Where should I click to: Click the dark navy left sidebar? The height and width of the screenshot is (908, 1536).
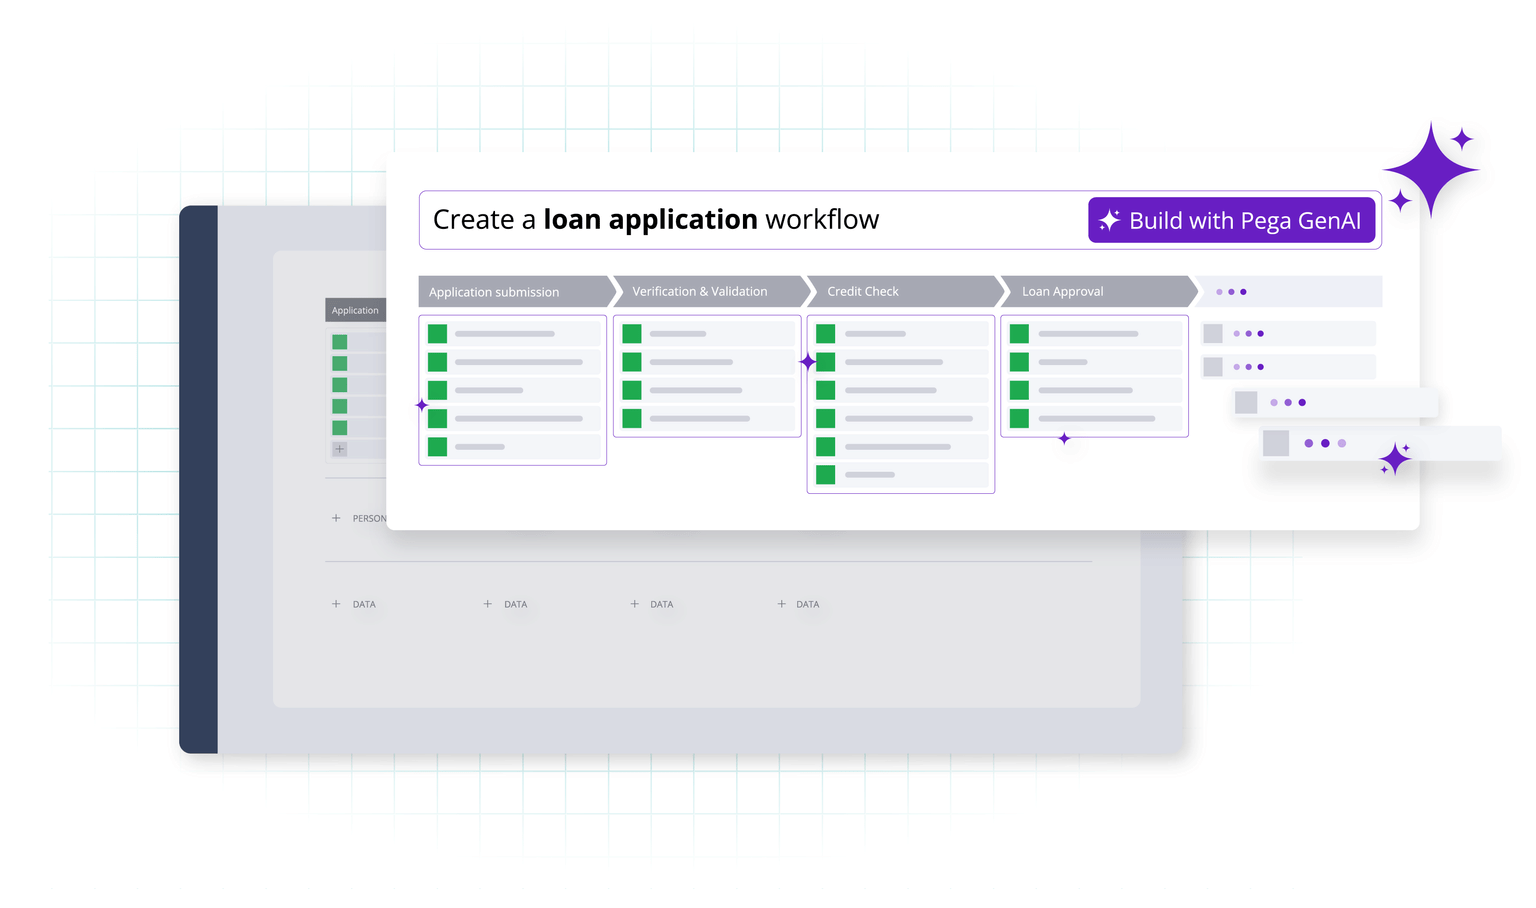tap(198, 480)
